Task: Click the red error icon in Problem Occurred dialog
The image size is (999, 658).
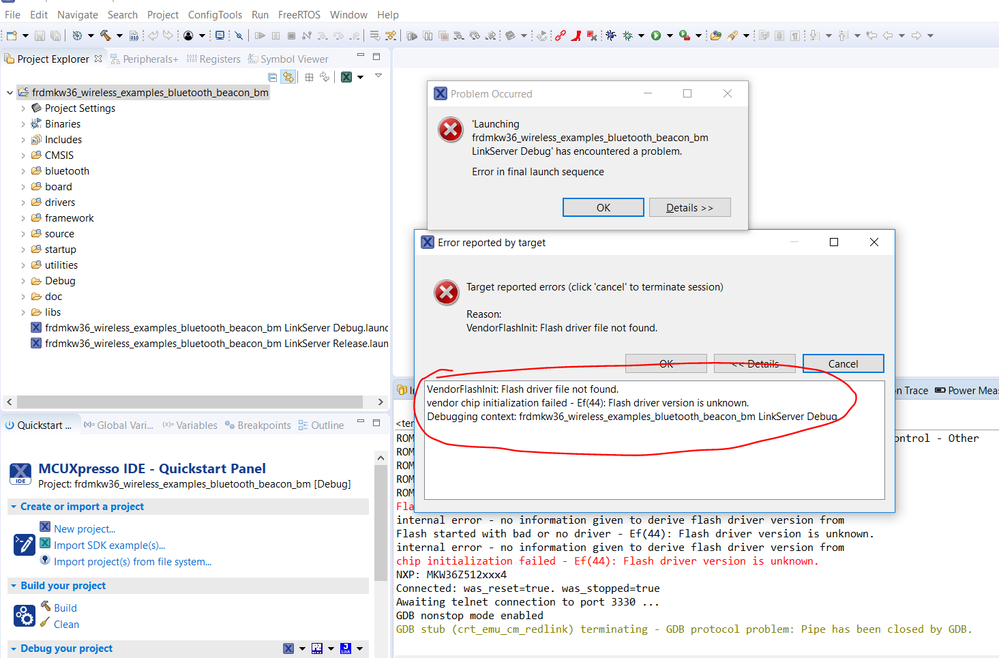Action: pyautogui.click(x=450, y=129)
